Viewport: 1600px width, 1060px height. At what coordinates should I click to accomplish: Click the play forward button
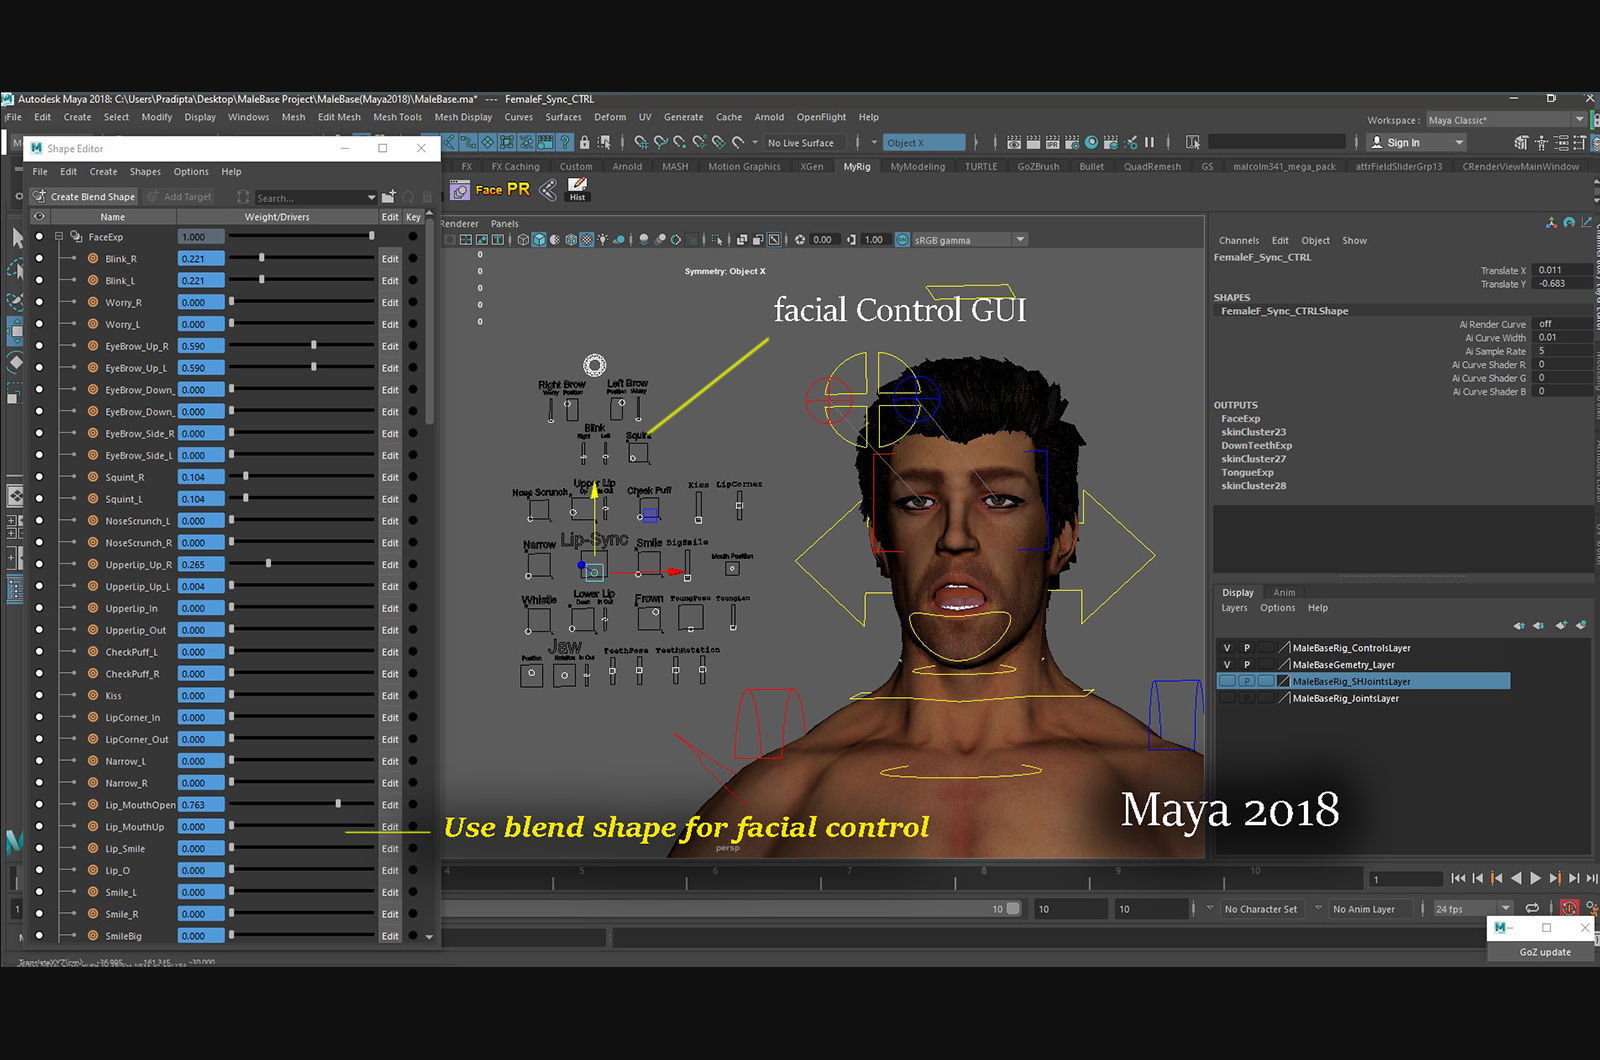(1535, 878)
